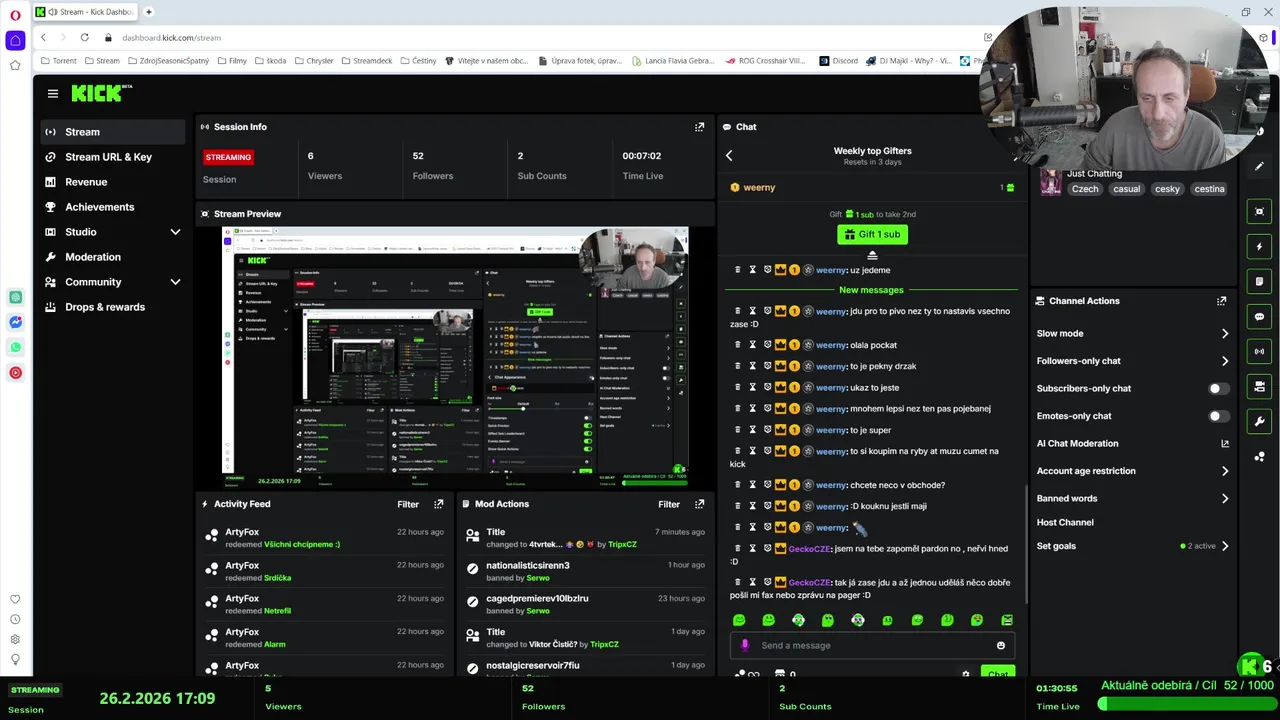Click username weerny in gifters list
This screenshot has width=1280, height=720.
pos(759,187)
